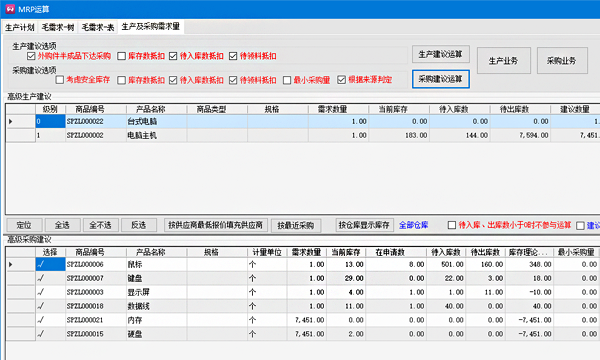Viewport: 600px width, 360px height.
Task: Click the 选择 column header
Action: pyautogui.click(x=50, y=252)
